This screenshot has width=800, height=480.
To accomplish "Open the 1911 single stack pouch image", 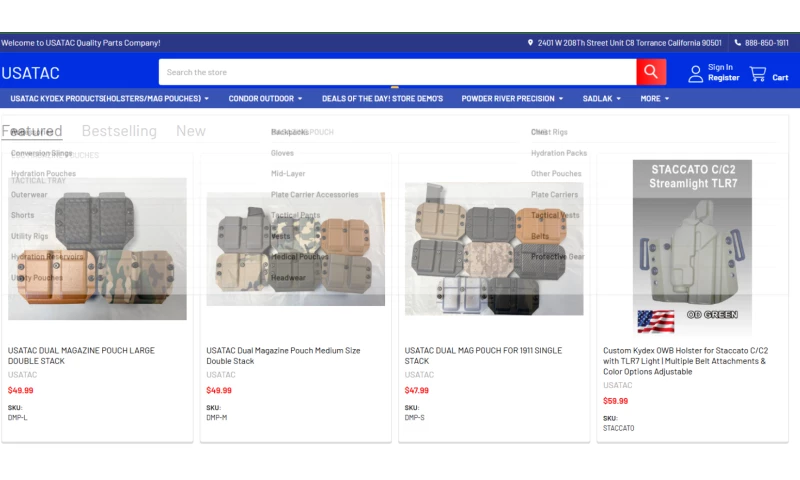I will tap(494, 248).
